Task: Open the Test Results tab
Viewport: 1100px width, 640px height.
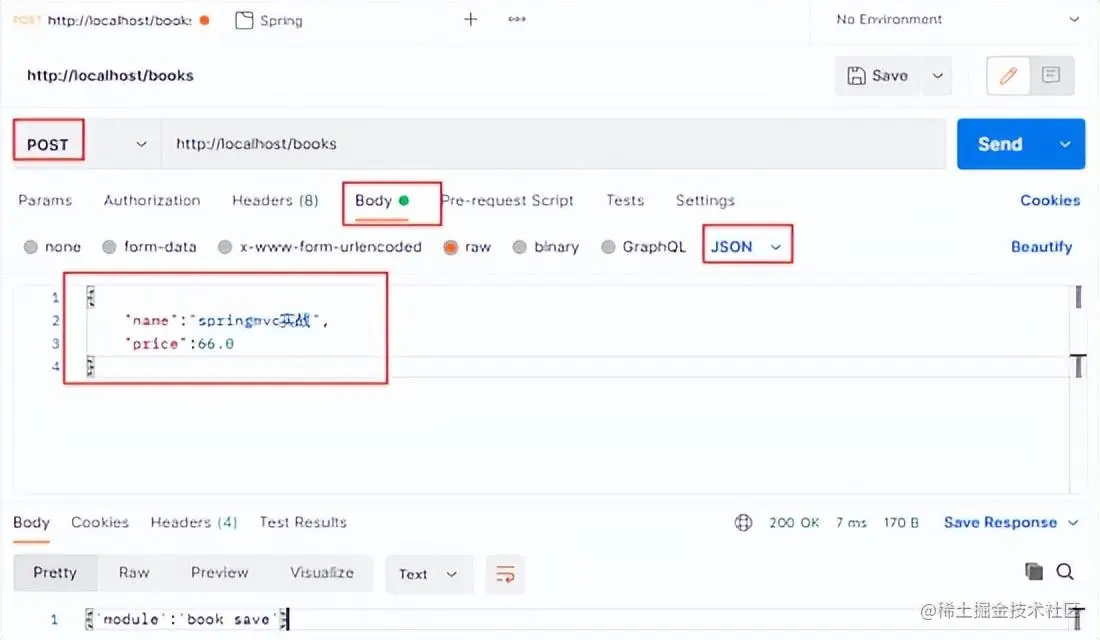Action: click(x=303, y=523)
